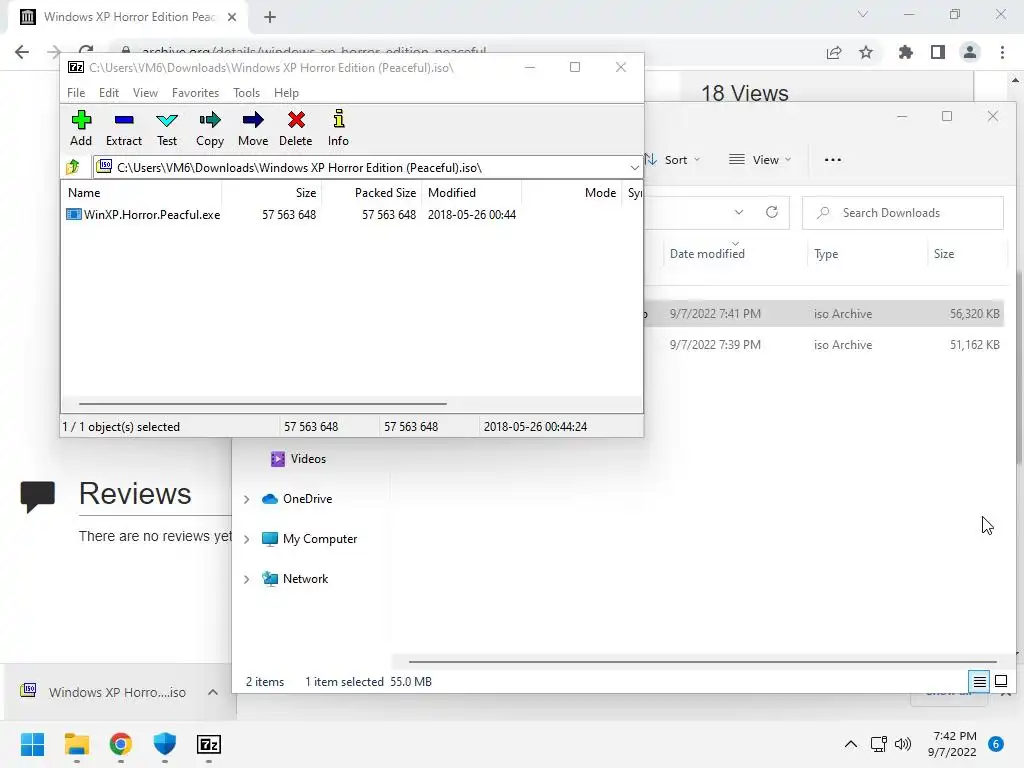Open File Explorer from the taskbar
The height and width of the screenshot is (768, 1024).
(x=76, y=744)
